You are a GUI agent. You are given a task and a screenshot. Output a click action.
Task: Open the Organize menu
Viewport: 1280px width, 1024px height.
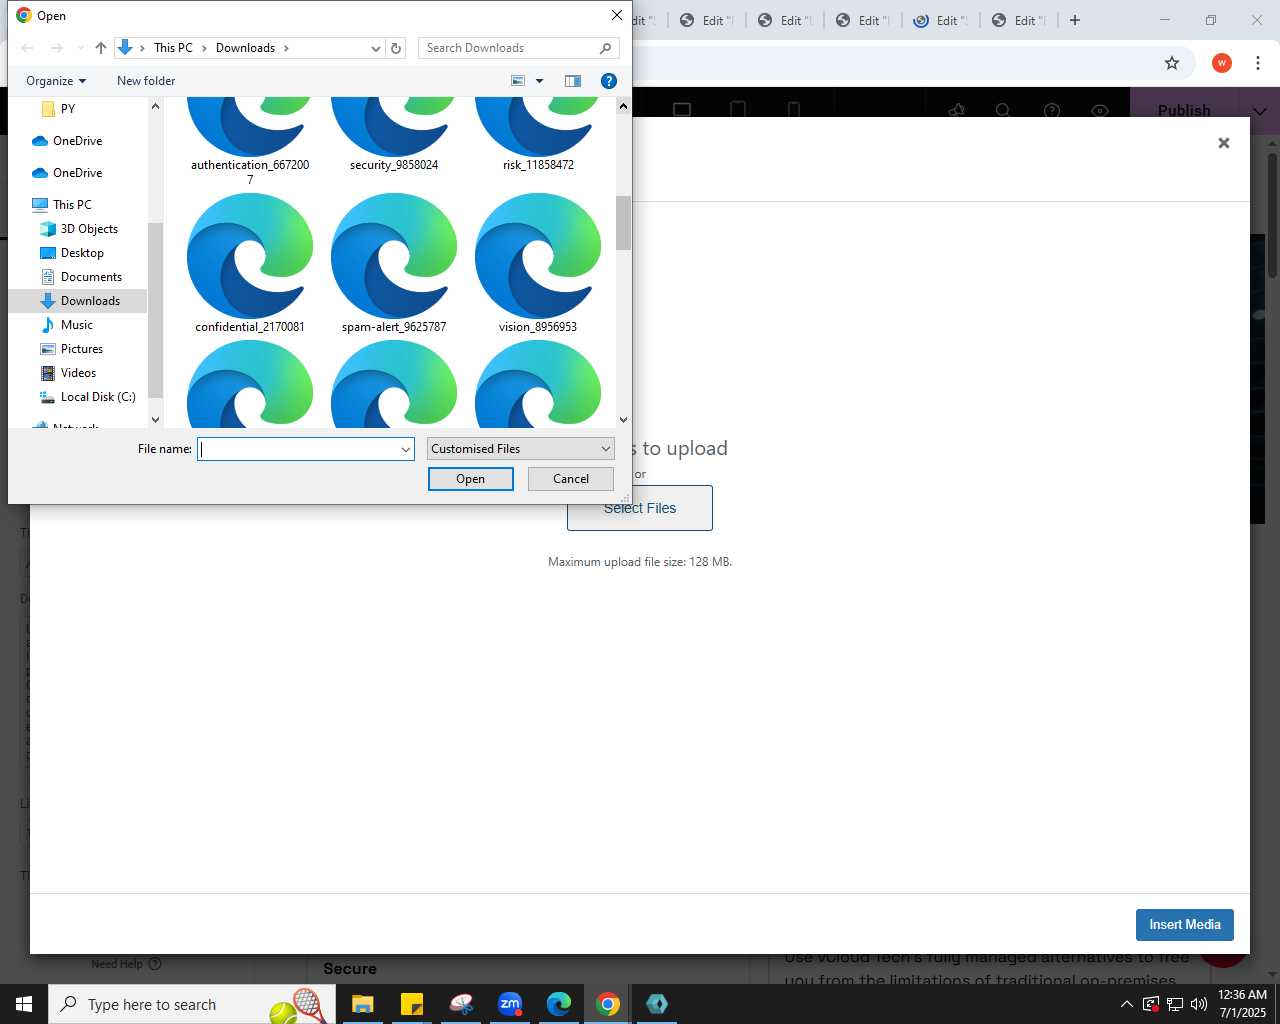pos(56,81)
